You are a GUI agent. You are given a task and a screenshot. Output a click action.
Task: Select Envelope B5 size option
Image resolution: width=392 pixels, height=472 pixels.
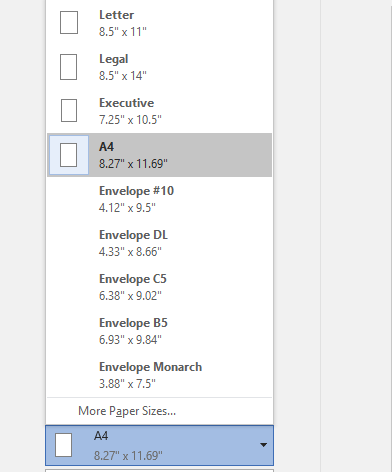(x=159, y=331)
